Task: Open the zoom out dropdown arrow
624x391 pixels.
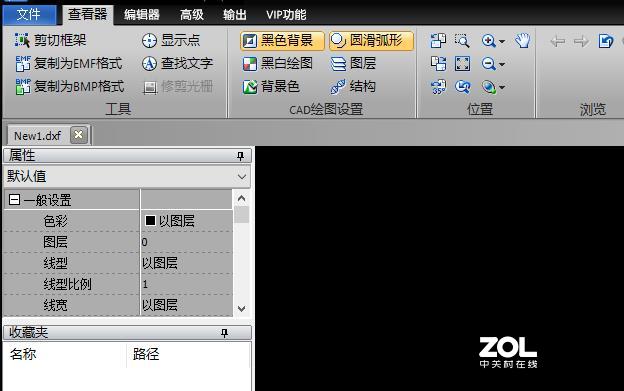Action: pyautogui.click(x=502, y=64)
